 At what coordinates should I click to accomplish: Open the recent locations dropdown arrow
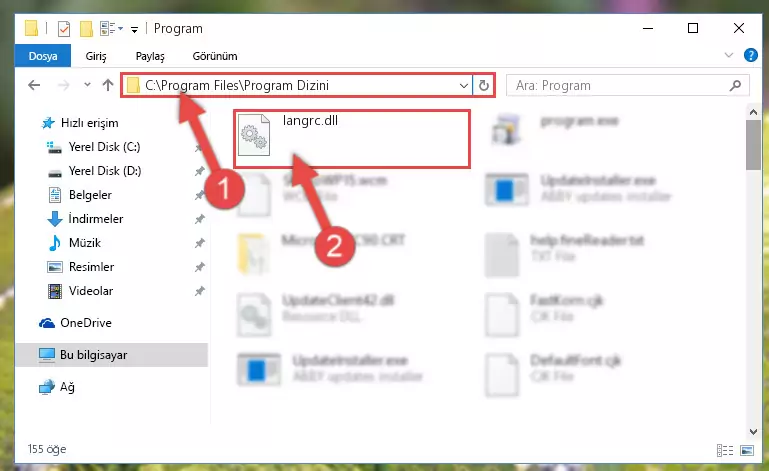pyautogui.click(x=87, y=85)
